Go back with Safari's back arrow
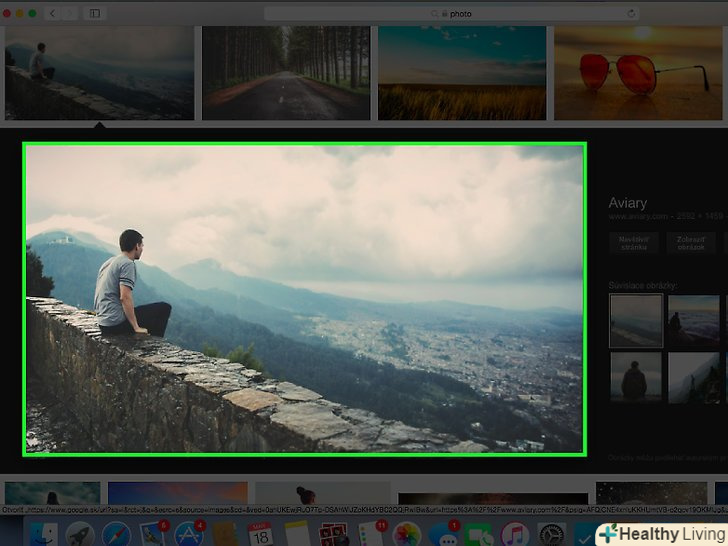 pyautogui.click(x=52, y=13)
